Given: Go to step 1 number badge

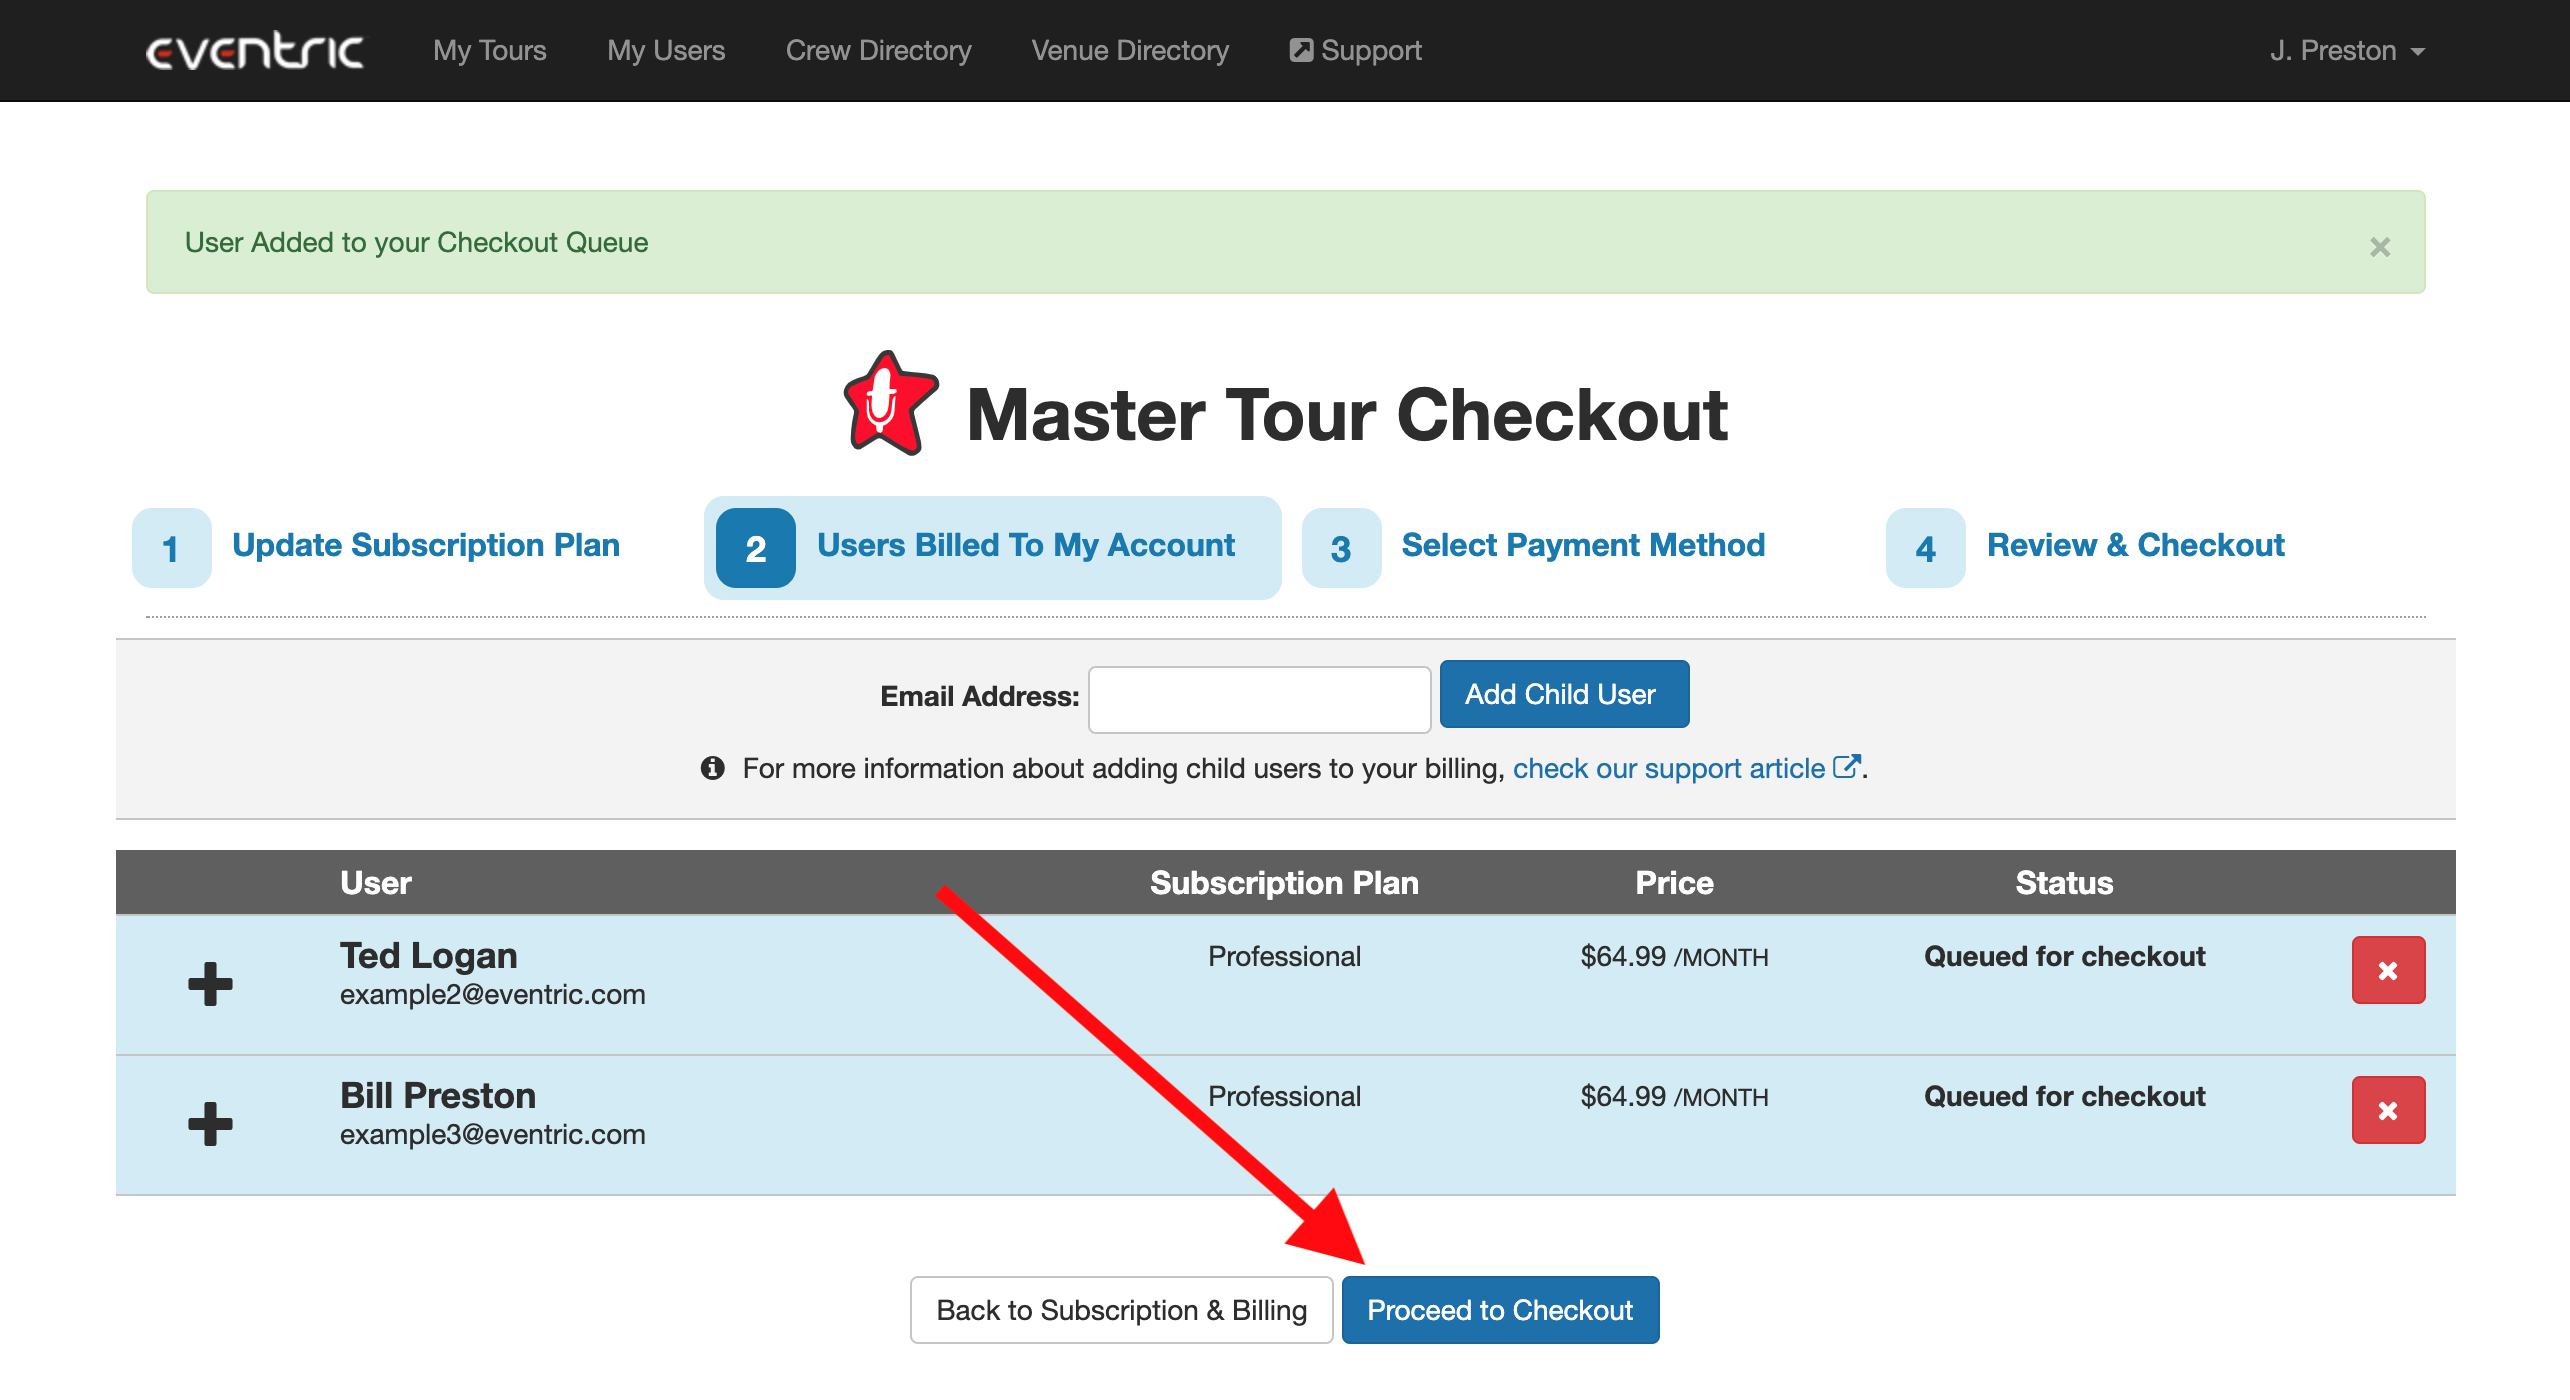Looking at the screenshot, I should [171, 548].
